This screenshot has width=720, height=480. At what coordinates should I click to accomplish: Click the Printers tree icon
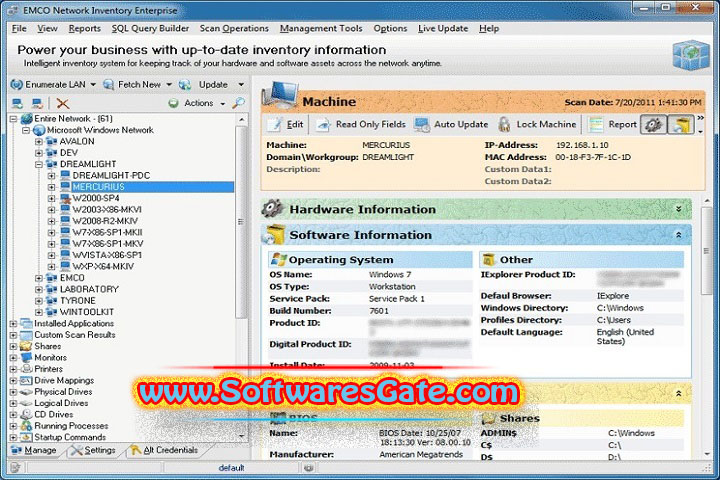tap(26, 369)
